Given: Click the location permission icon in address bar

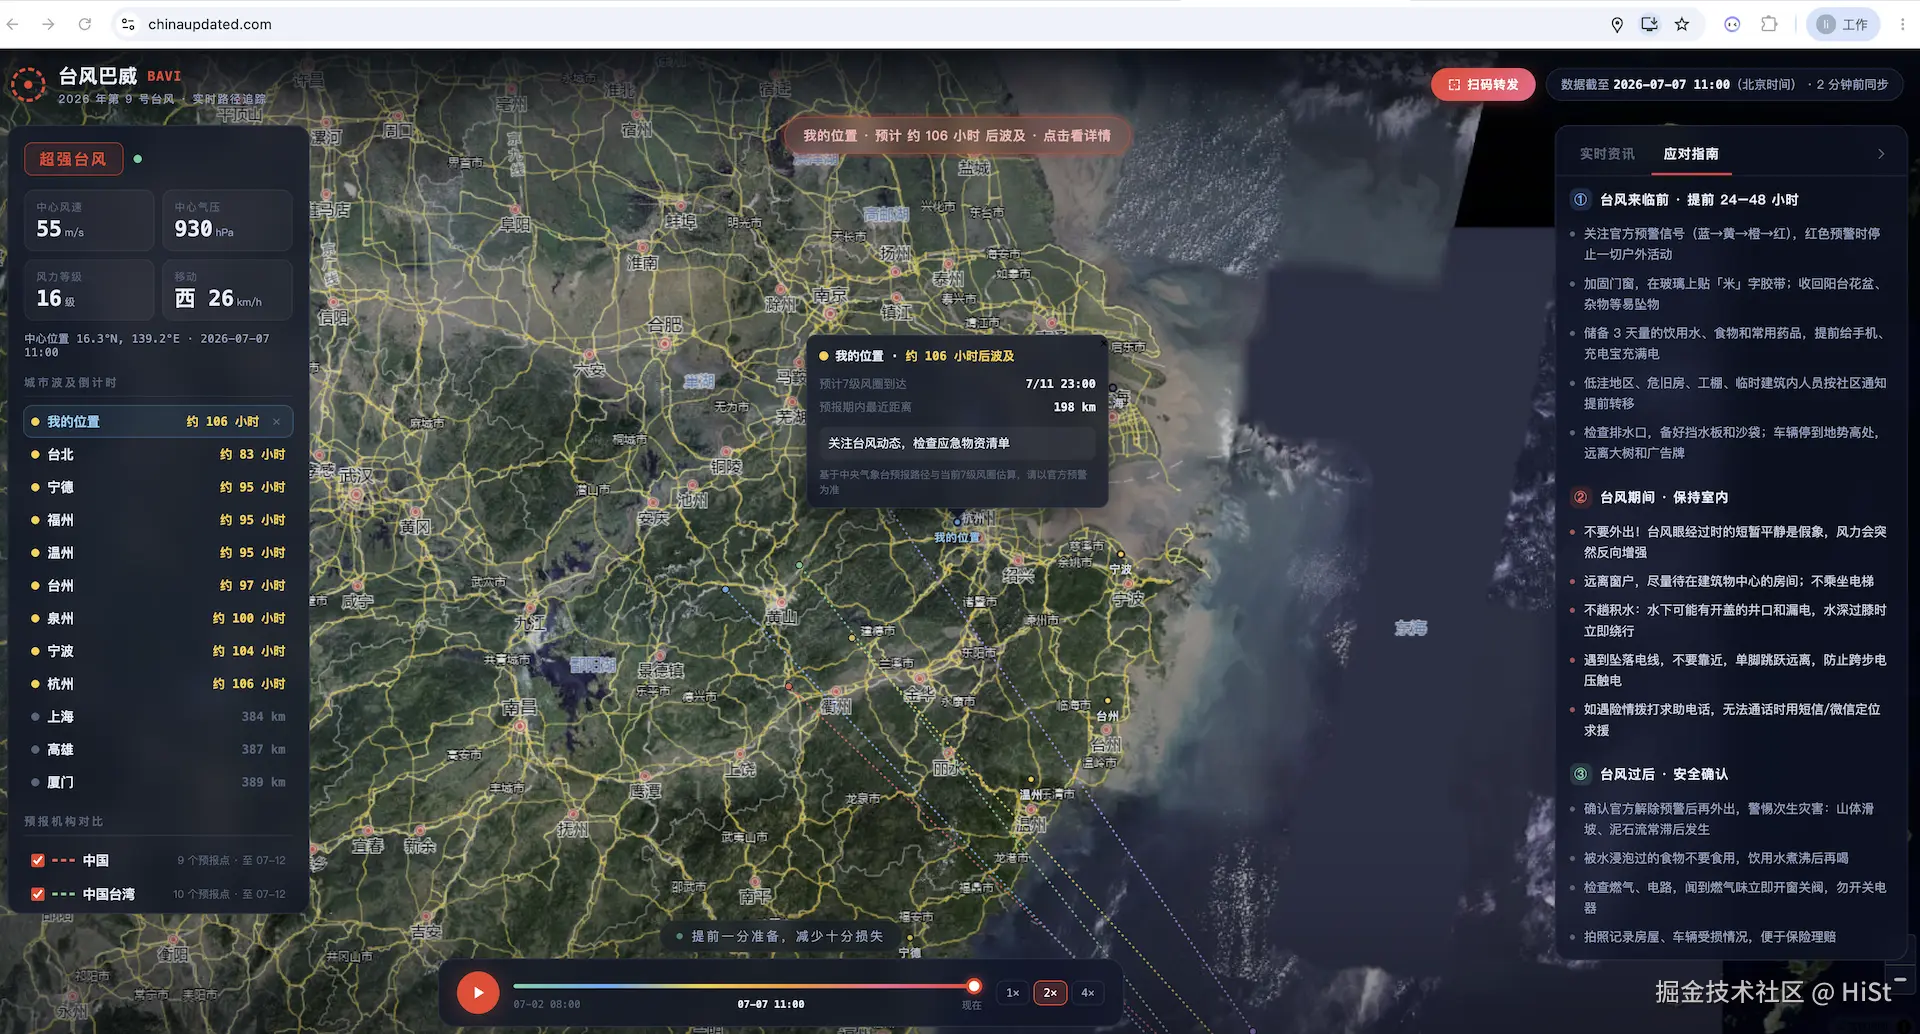Looking at the screenshot, I should 1617,24.
